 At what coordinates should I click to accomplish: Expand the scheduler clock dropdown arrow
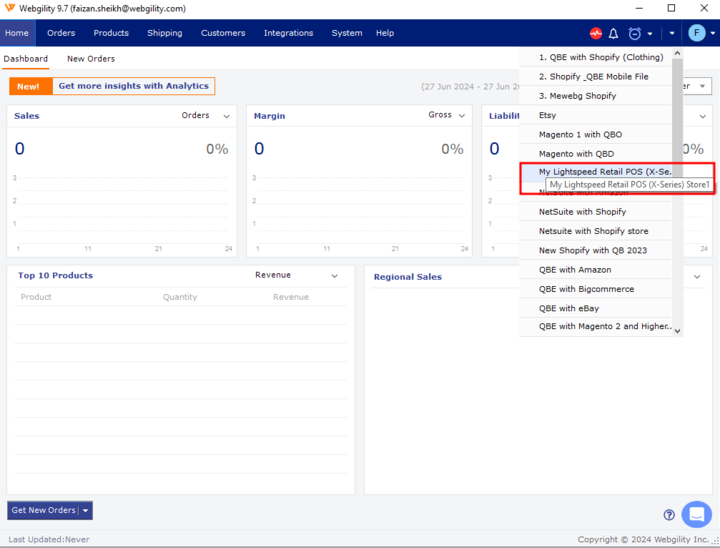click(650, 34)
